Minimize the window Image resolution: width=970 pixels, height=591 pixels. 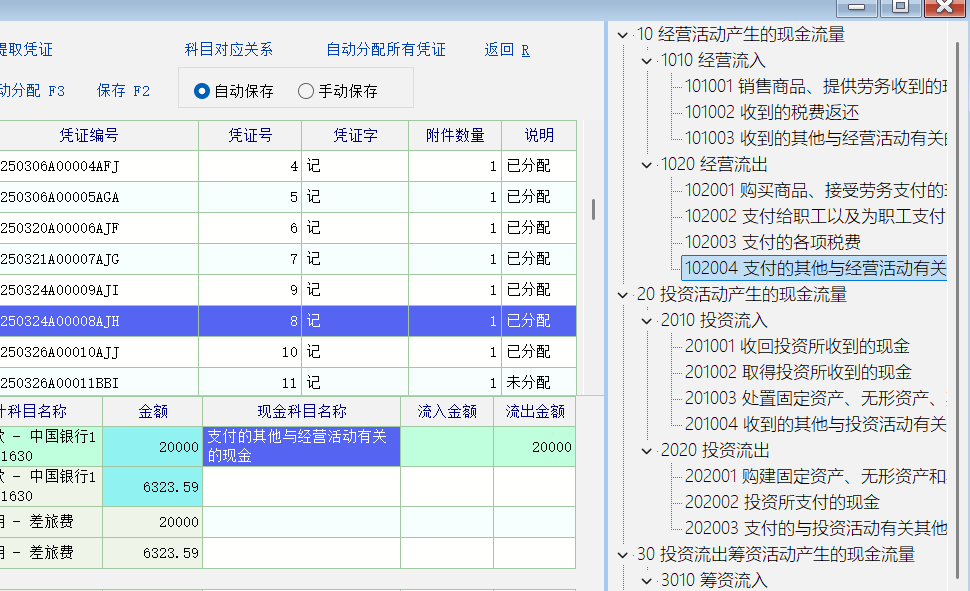click(857, 7)
